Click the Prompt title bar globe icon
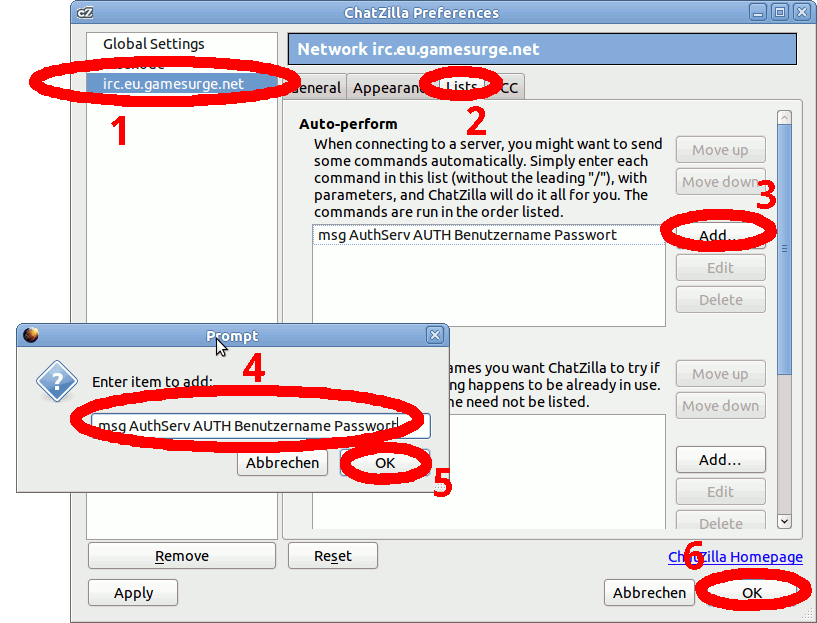 pos(31,335)
